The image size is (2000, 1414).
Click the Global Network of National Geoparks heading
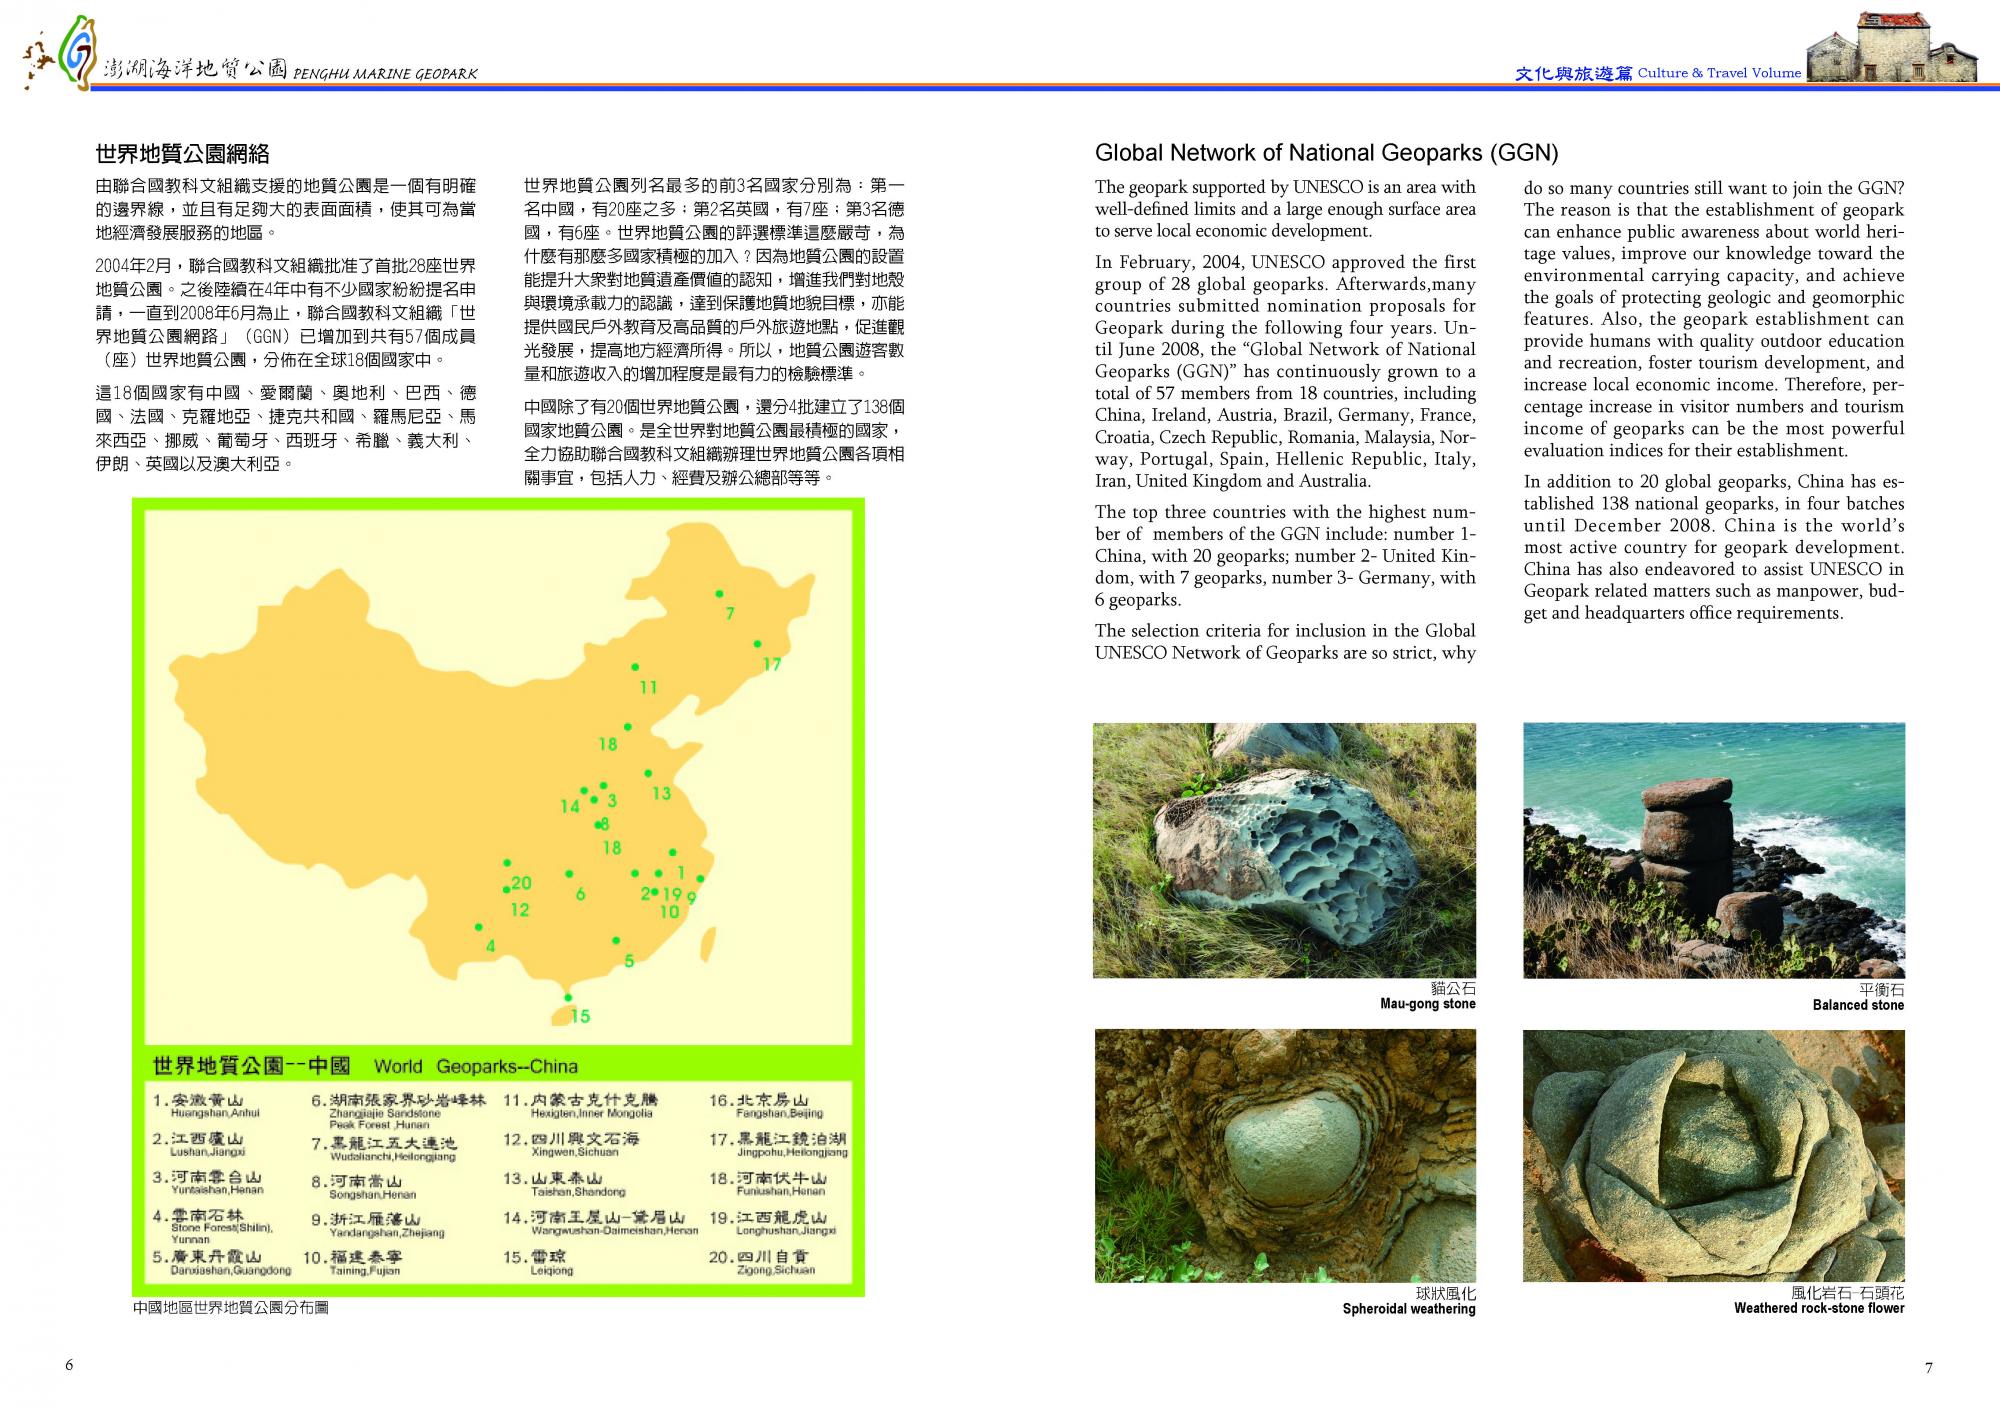pos(1326,153)
